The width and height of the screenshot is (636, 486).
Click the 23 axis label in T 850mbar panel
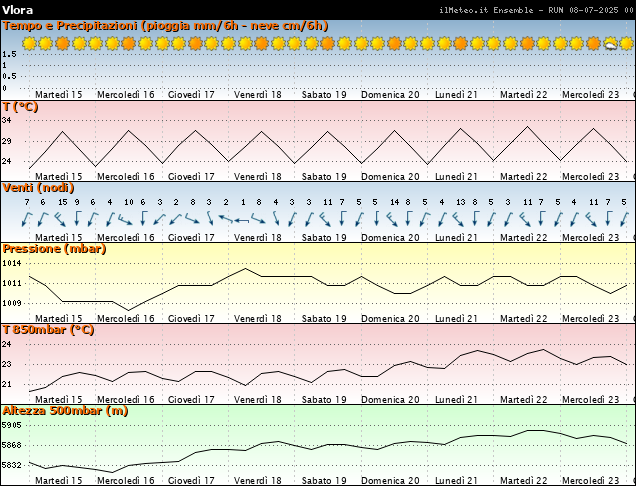tap(6, 364)
